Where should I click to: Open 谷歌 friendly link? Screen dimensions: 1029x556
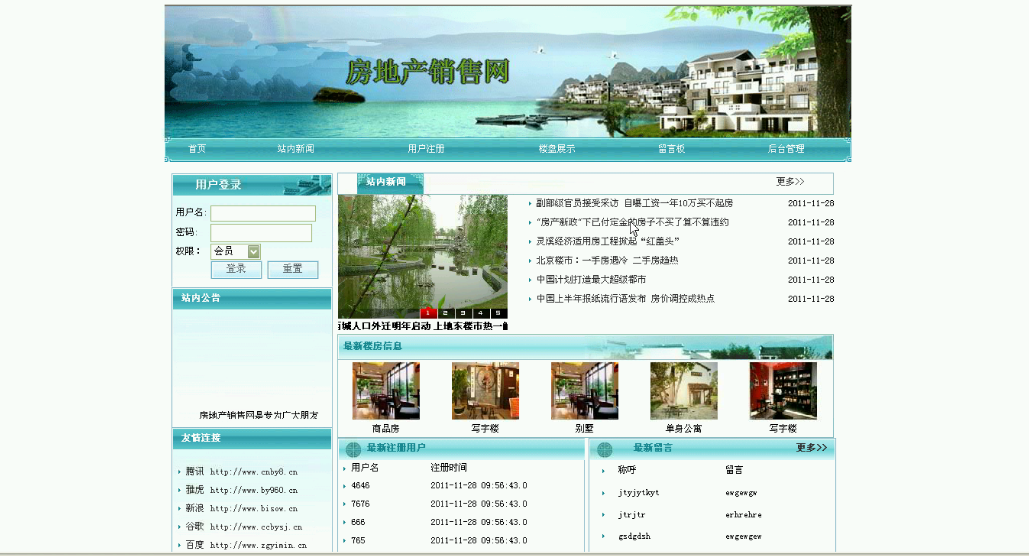243,527
